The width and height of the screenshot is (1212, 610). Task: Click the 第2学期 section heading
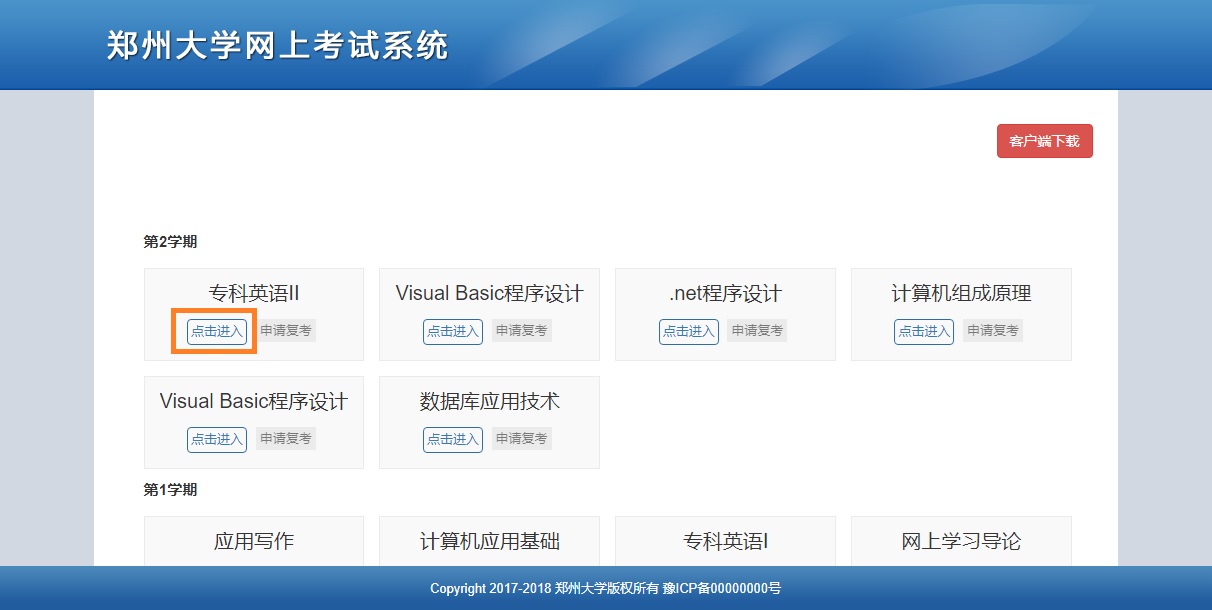click(170, 242)
